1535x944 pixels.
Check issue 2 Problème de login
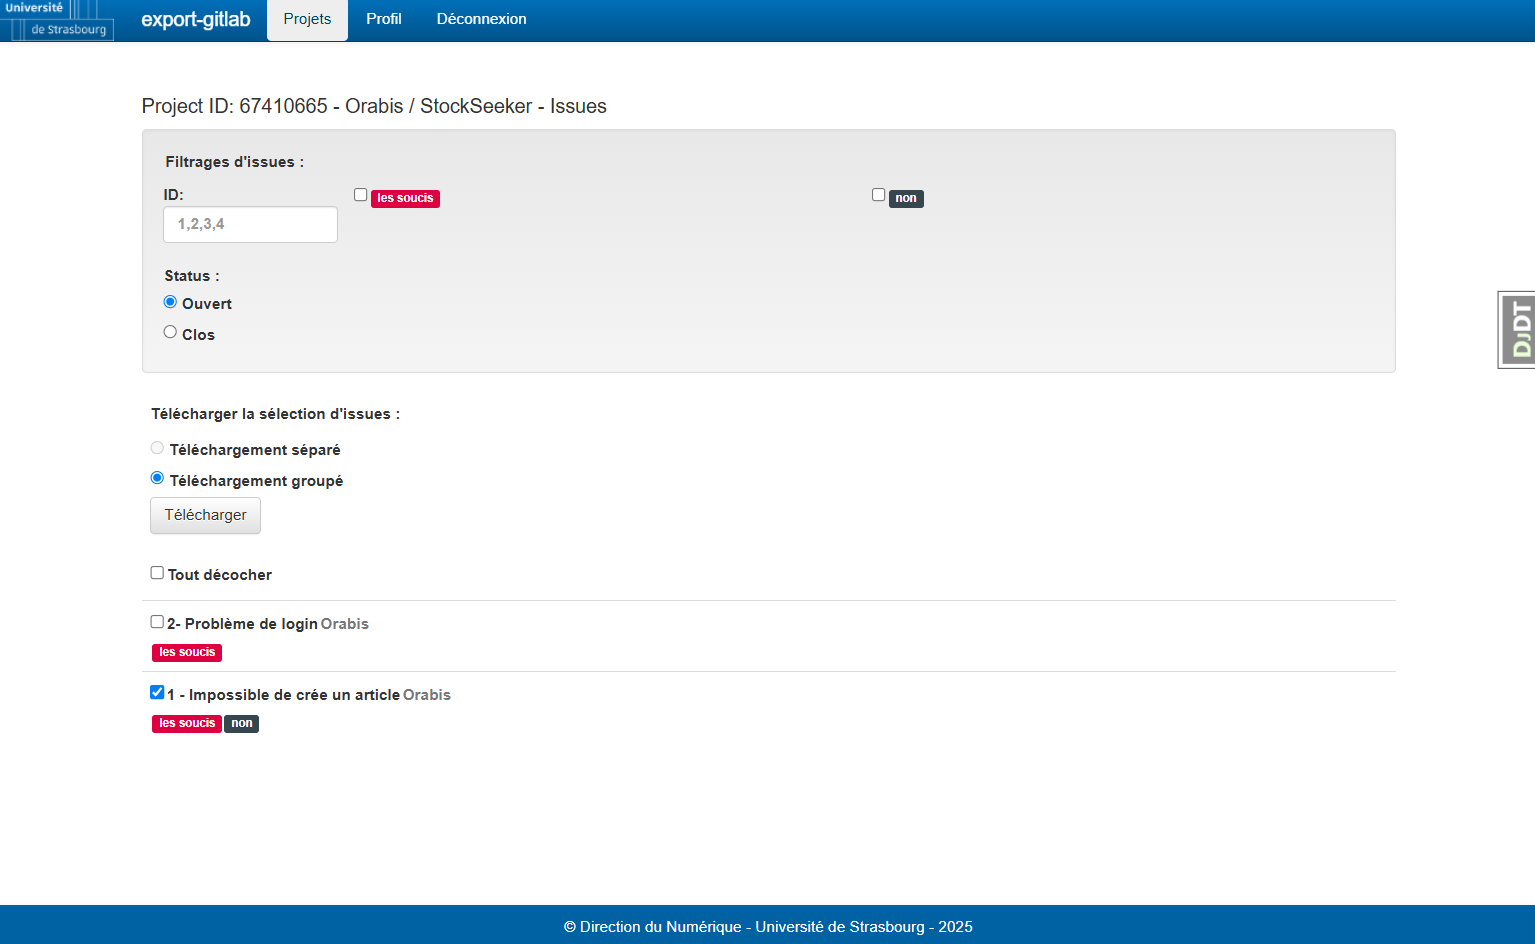click(x=157, y=622)
